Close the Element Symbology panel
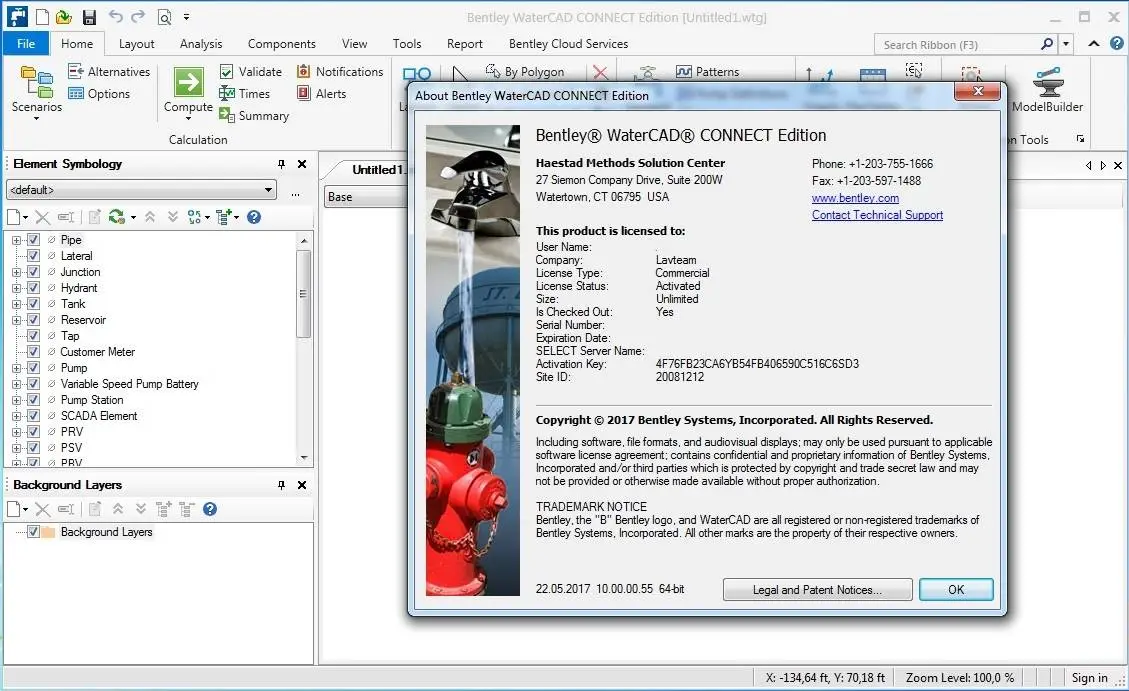Viewport: 1129px width, 691px height. 302,164
